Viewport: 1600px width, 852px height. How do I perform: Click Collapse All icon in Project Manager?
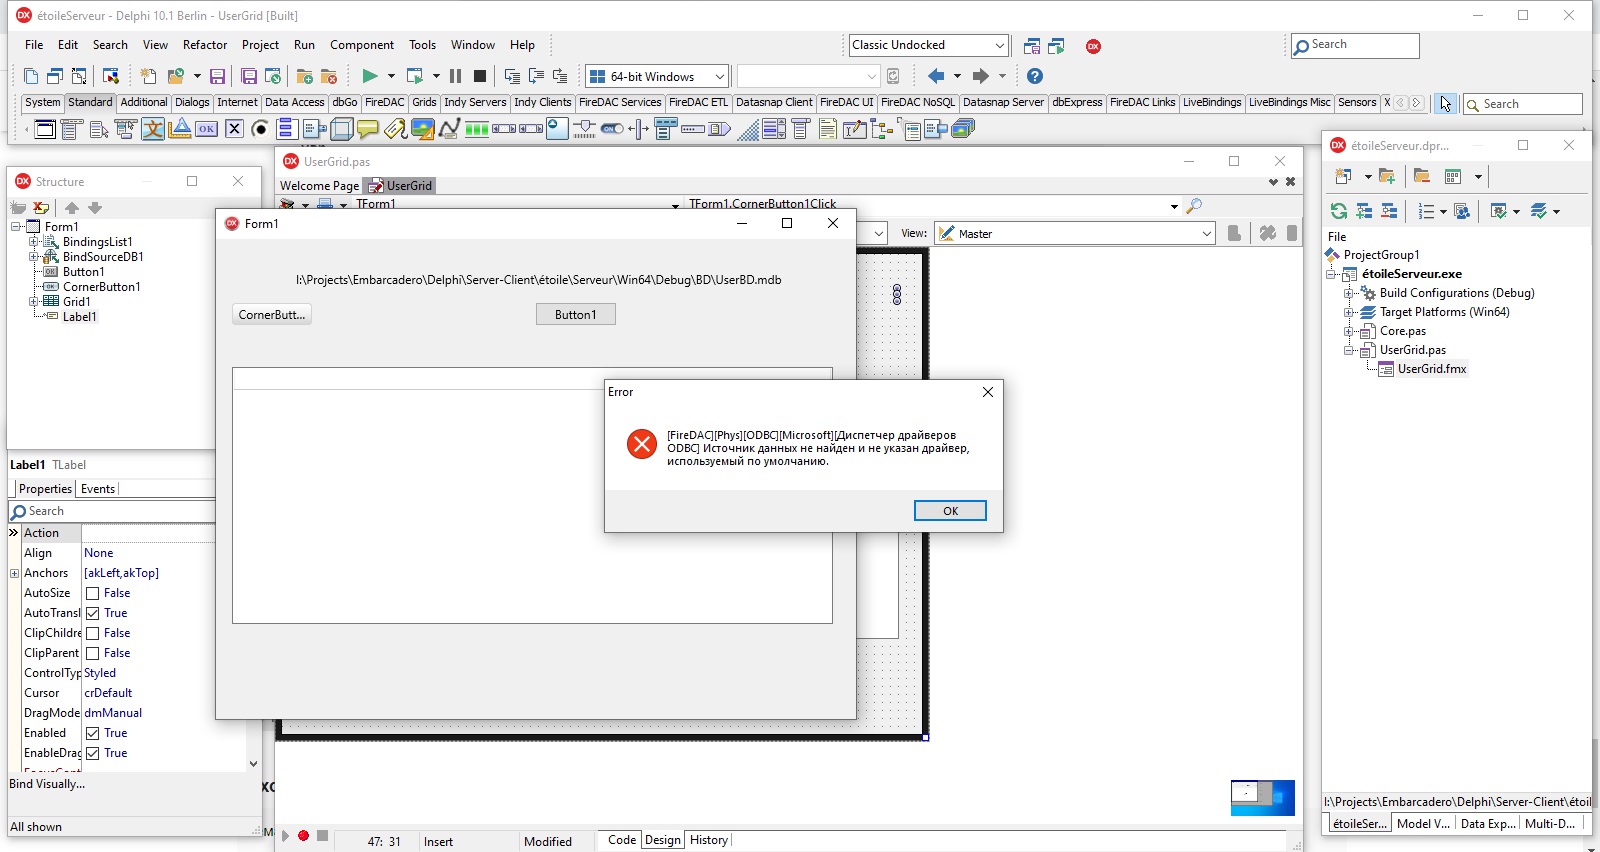pos(1389,211)
